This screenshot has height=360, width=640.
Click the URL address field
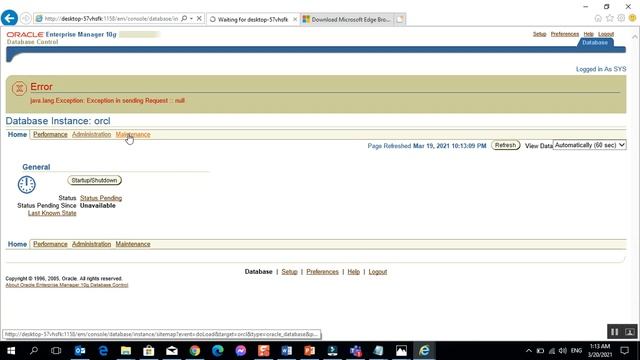[x=111, y=18]
